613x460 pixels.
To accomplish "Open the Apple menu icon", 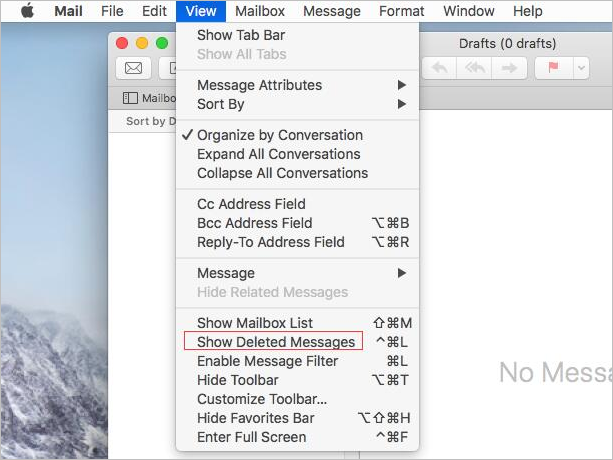I will point(27,11).
